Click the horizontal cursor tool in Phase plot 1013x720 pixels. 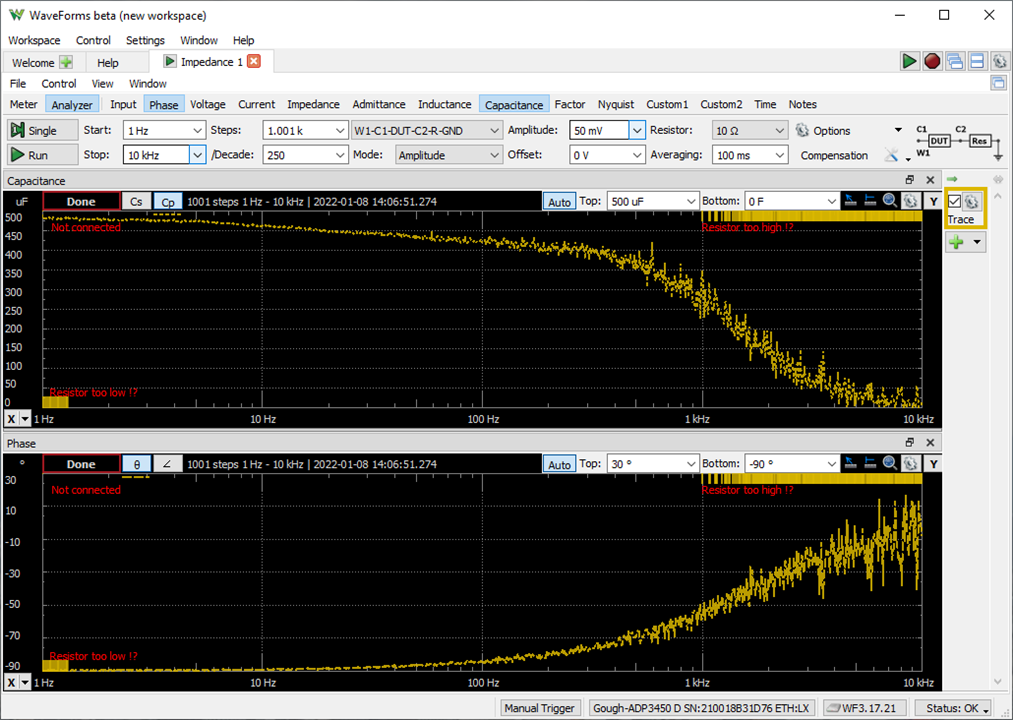coord(870,463)
